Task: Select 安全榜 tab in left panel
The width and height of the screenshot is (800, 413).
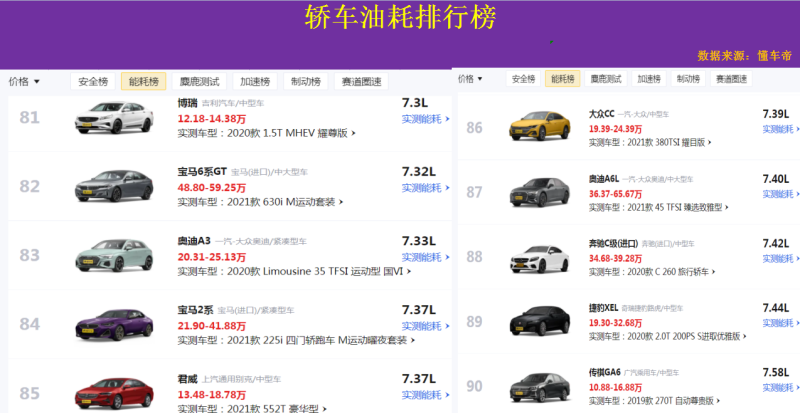Action: coord(93,82)
